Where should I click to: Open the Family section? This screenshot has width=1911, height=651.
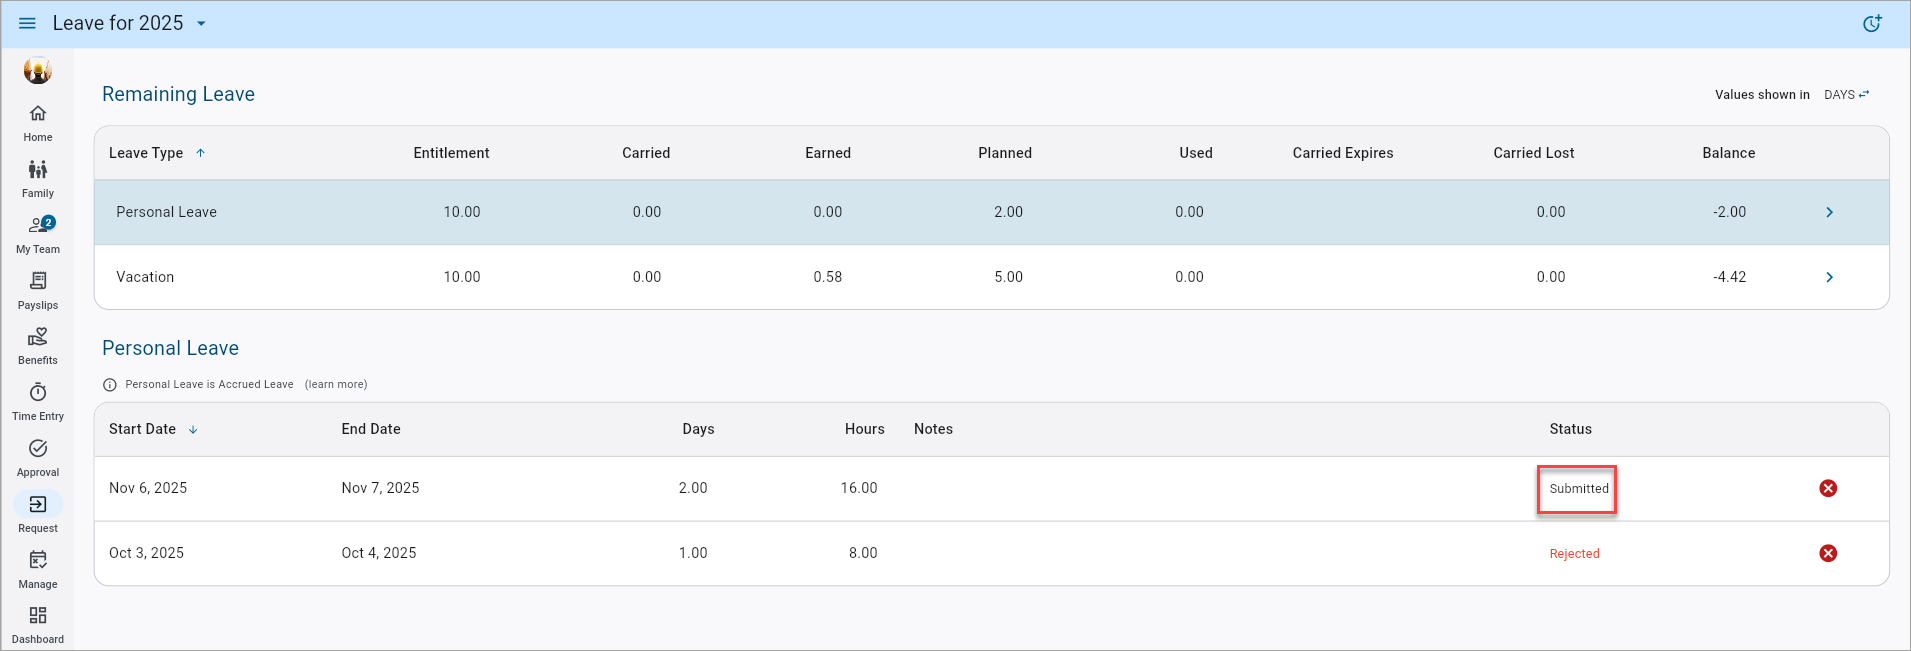(x=38, y=170)
